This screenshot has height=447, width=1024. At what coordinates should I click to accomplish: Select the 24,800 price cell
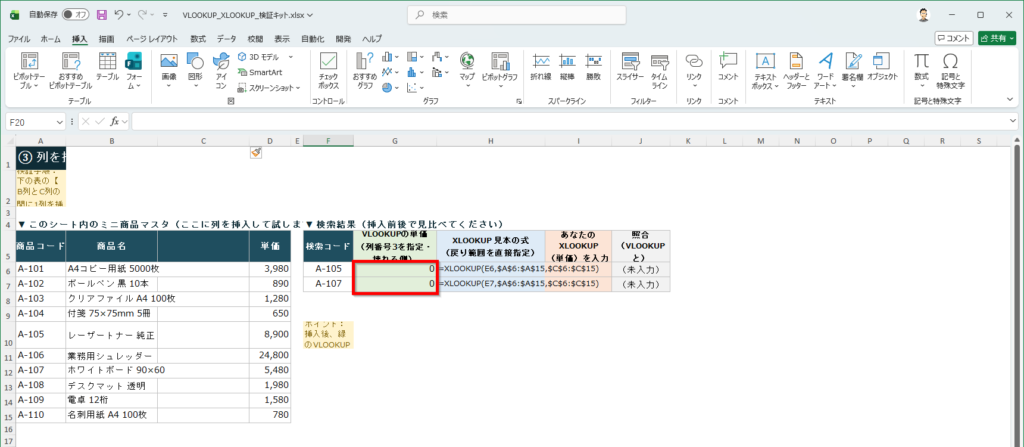coord(270,356)
